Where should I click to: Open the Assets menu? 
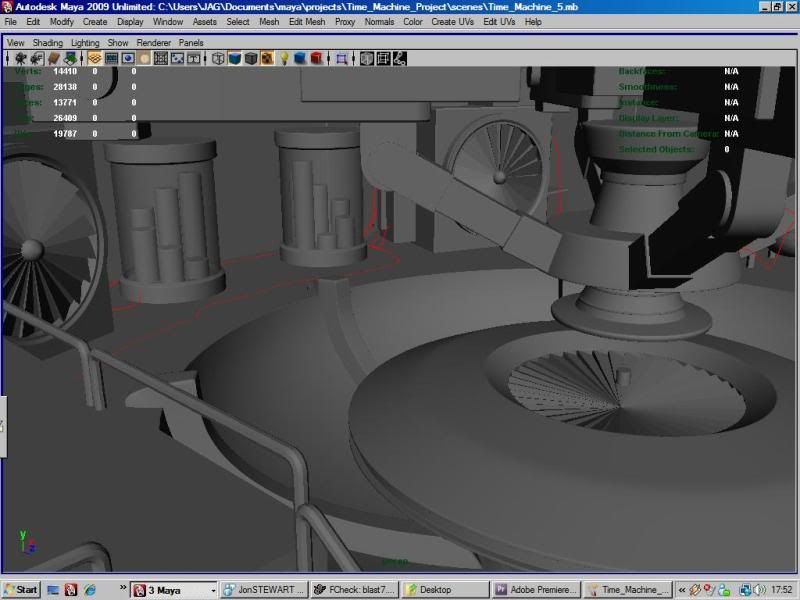tap(205, 22)
